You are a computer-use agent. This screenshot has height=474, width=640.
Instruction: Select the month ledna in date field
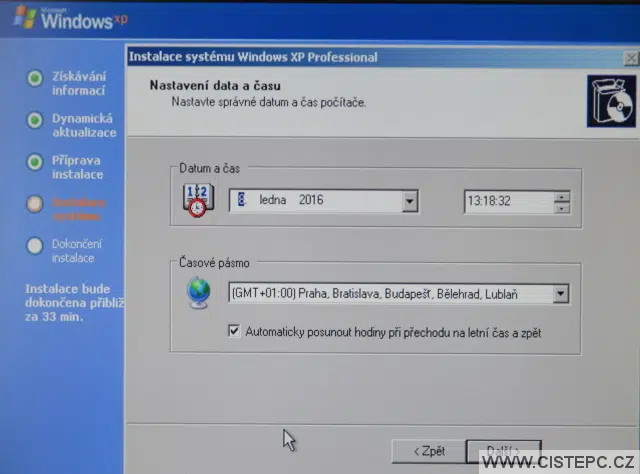pos(273,201)
